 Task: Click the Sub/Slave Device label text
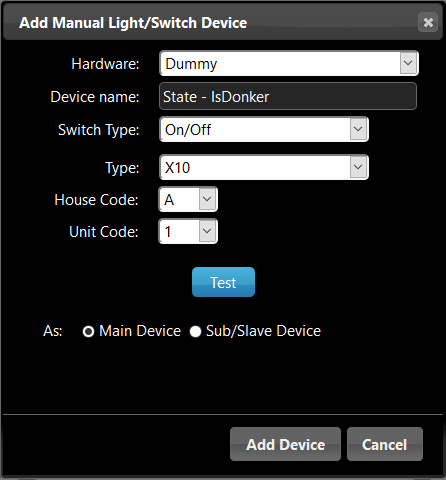coord(263,331)
